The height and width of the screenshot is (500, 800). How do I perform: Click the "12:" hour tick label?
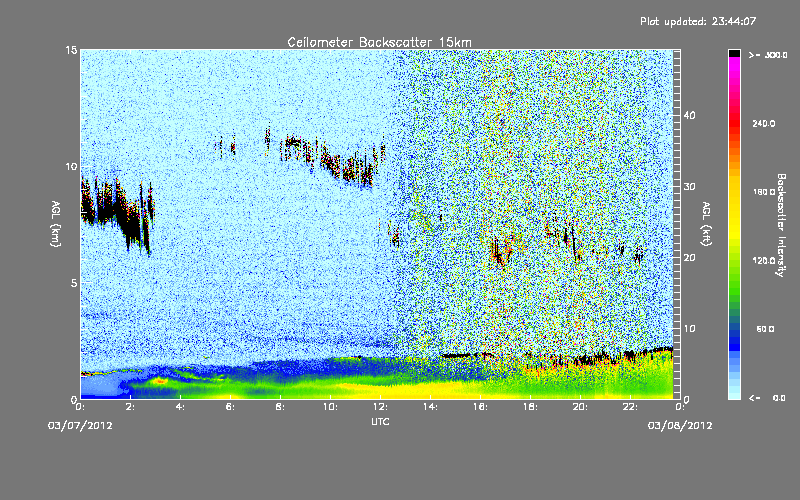380,407
